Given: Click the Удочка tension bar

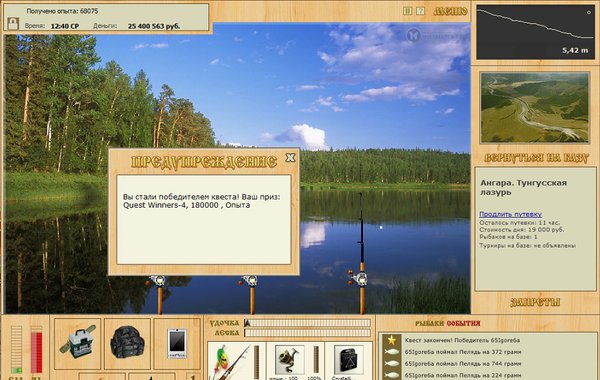Looking at the screenshot, I should 308,323.
